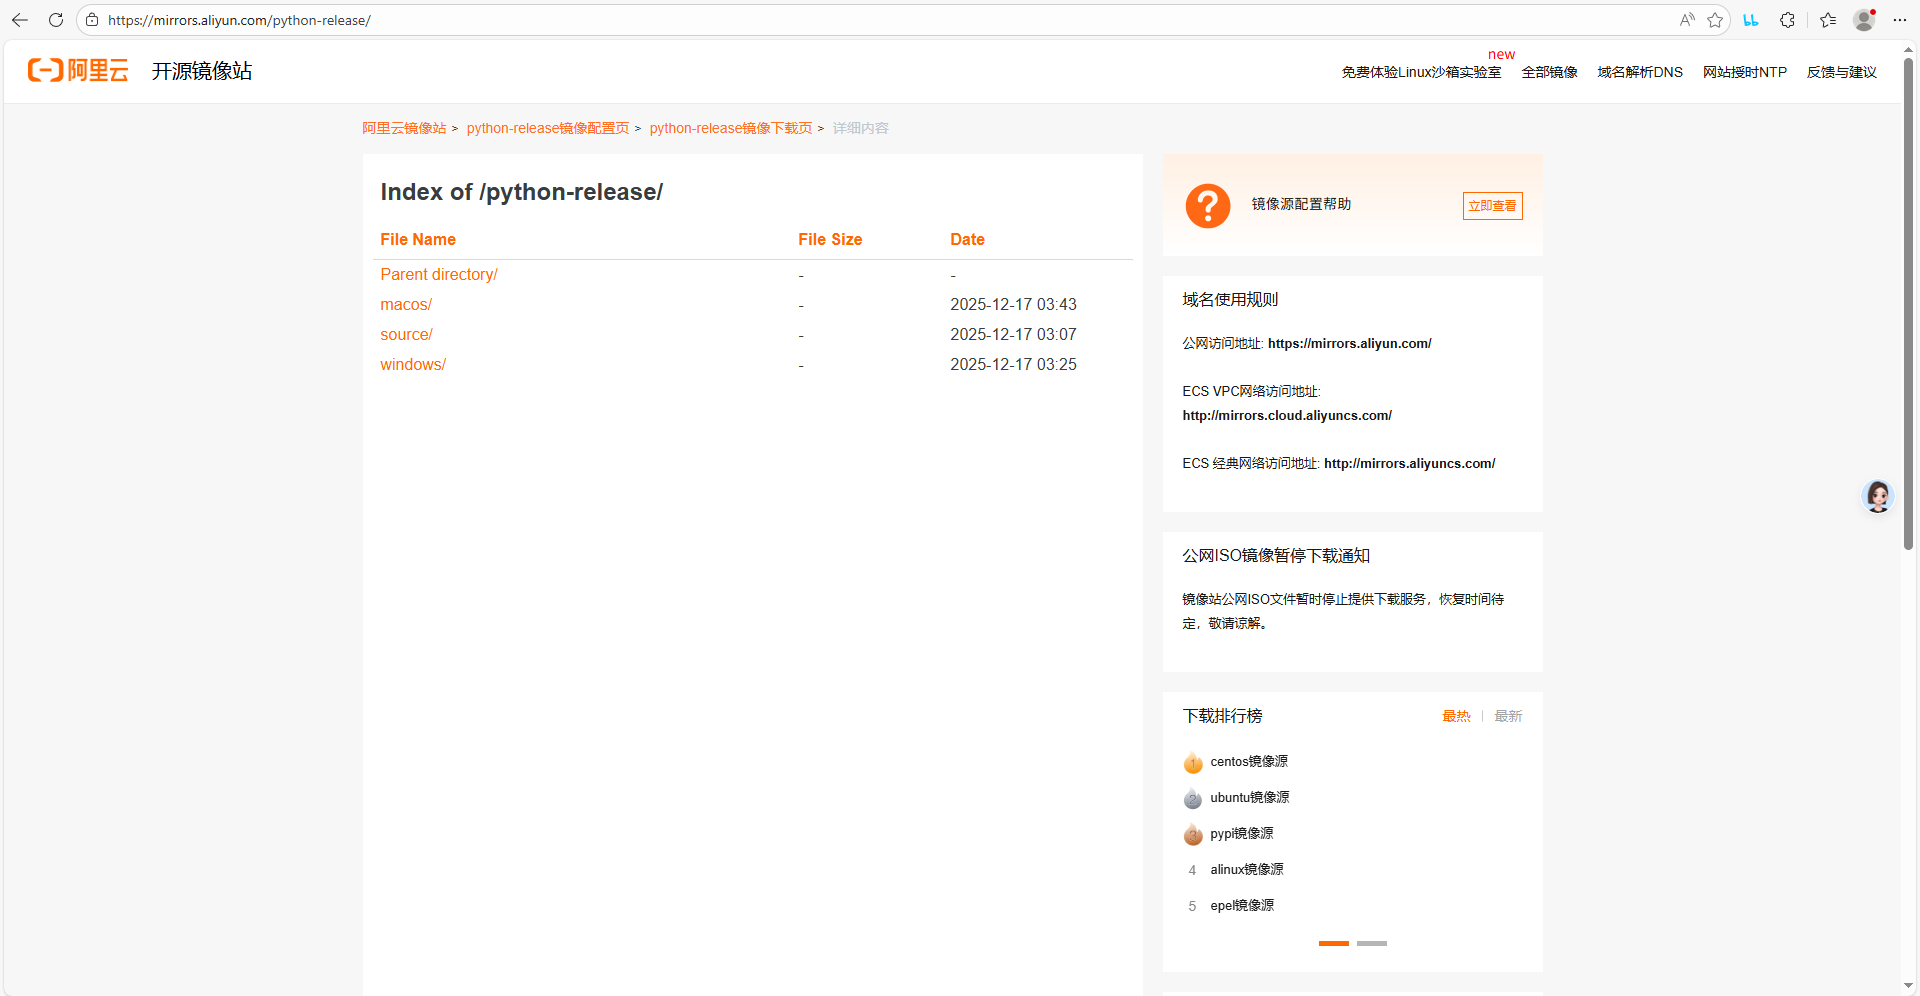
Task: Open browser extensions icon
Action: point(1787,20)
